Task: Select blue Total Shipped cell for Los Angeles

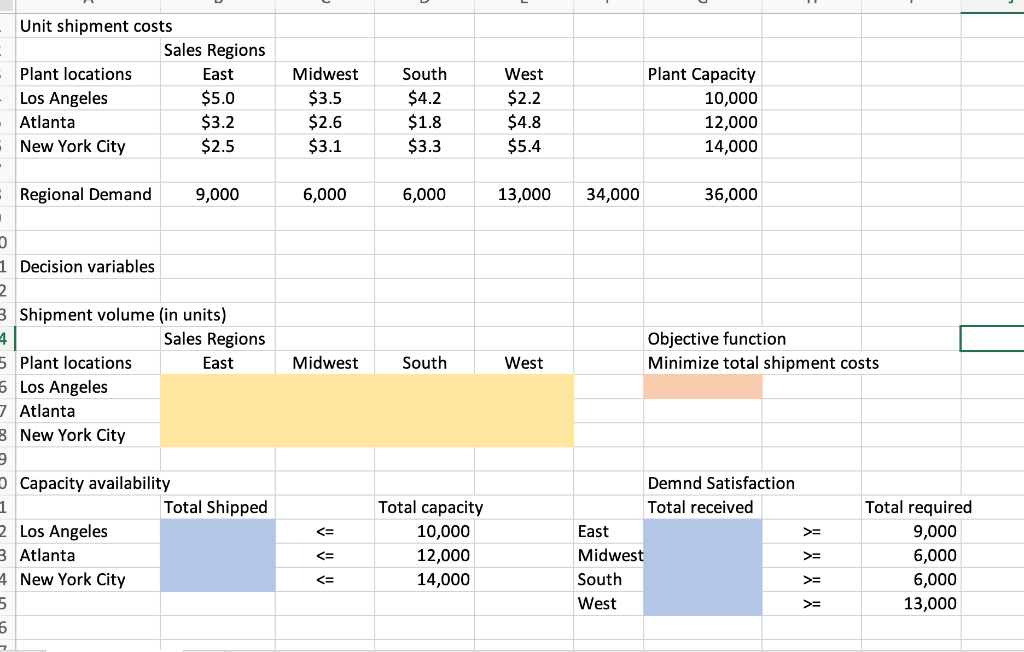Action: 217,532
